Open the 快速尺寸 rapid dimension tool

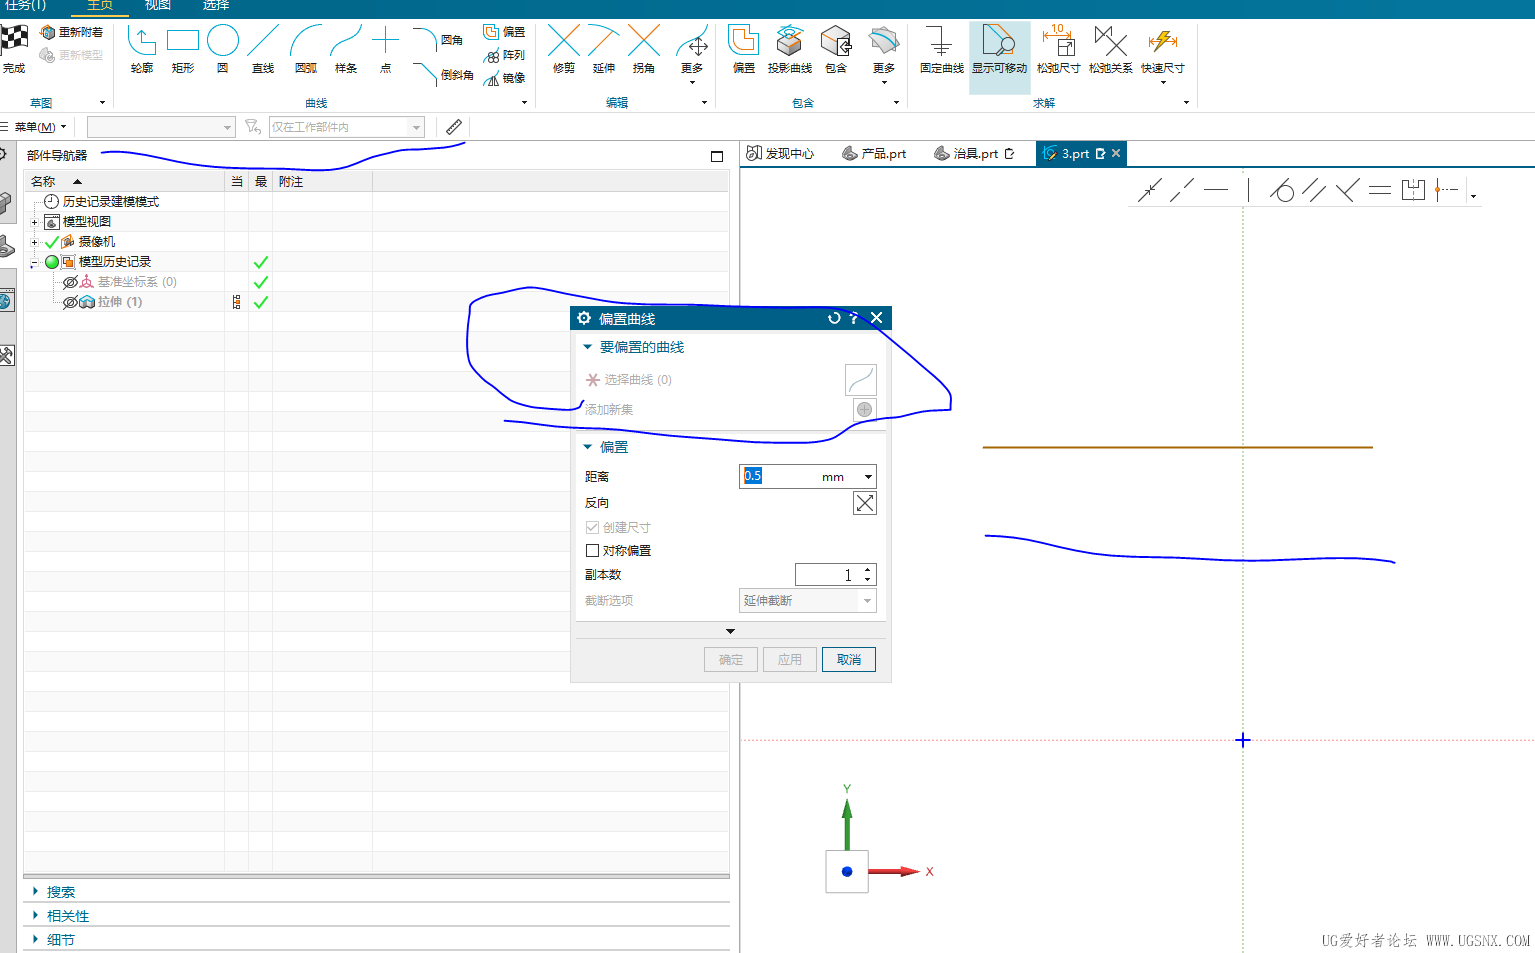coord(1162,49)
